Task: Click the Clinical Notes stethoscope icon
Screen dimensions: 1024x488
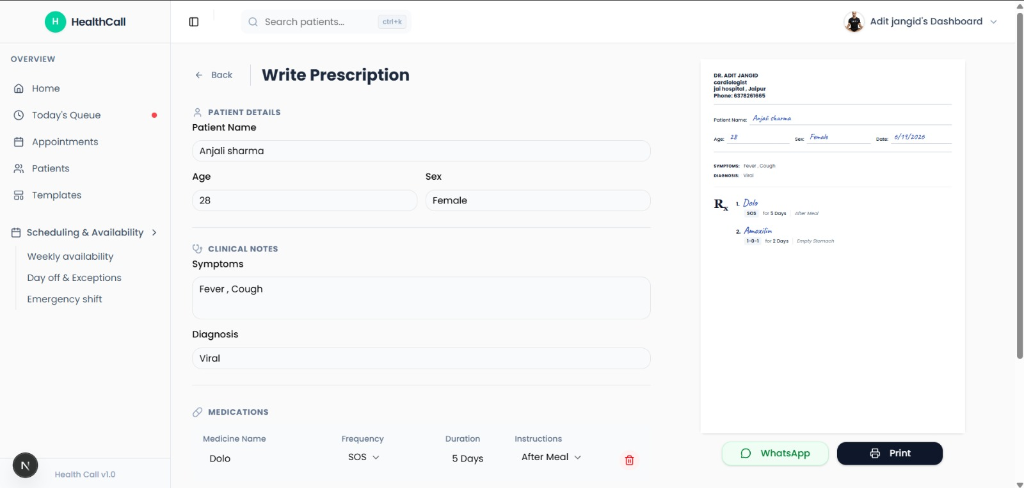Action: [x=197, y=249]
